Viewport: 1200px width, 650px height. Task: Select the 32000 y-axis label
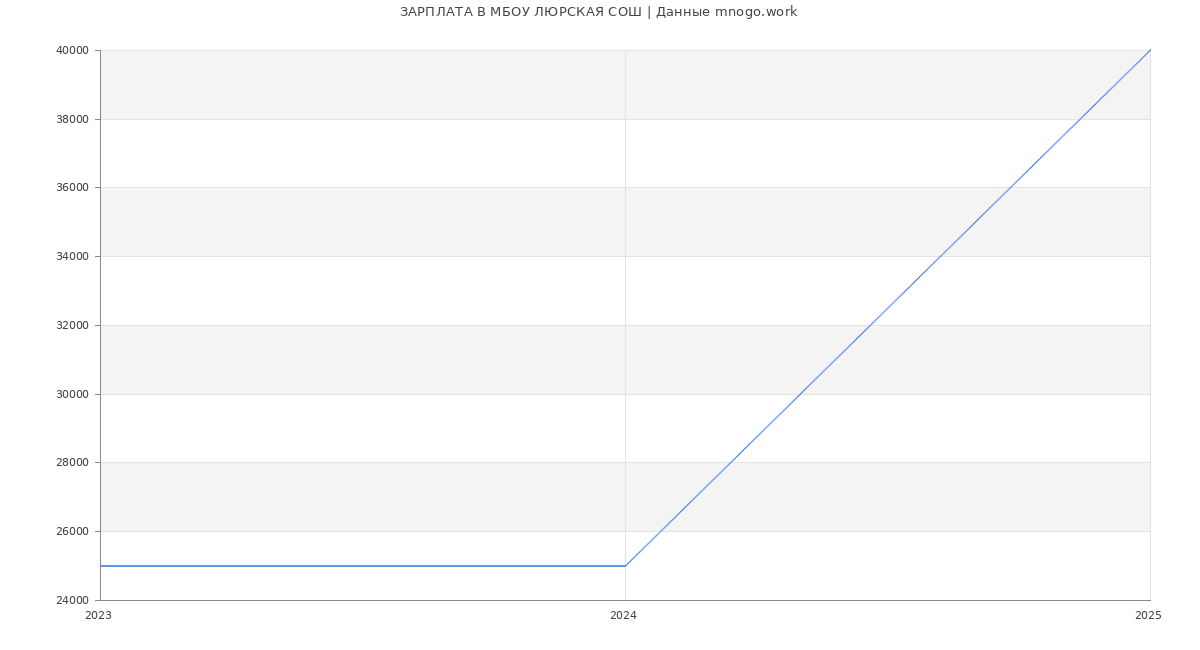pyautogui.click(x=72, y=326)
